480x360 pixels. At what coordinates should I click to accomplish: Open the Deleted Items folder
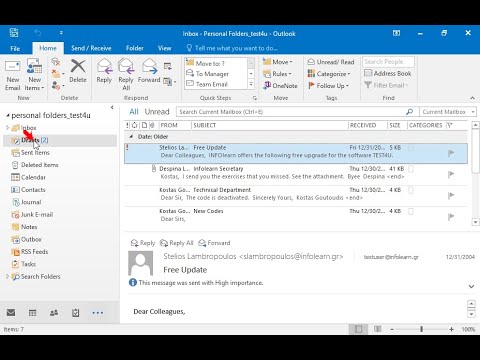(39, 165)
